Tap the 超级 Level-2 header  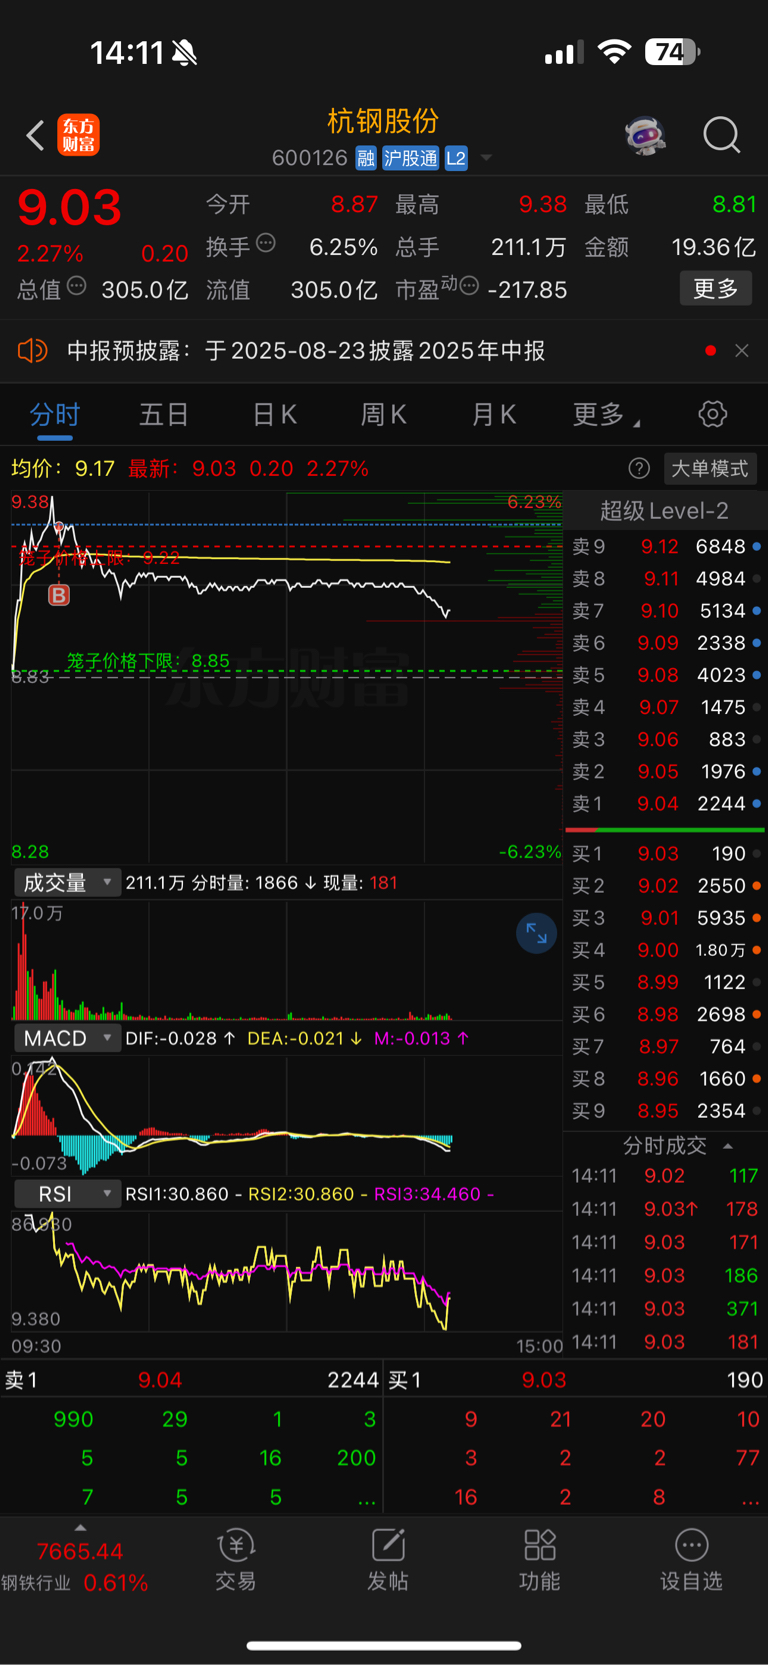coord(664,511)
